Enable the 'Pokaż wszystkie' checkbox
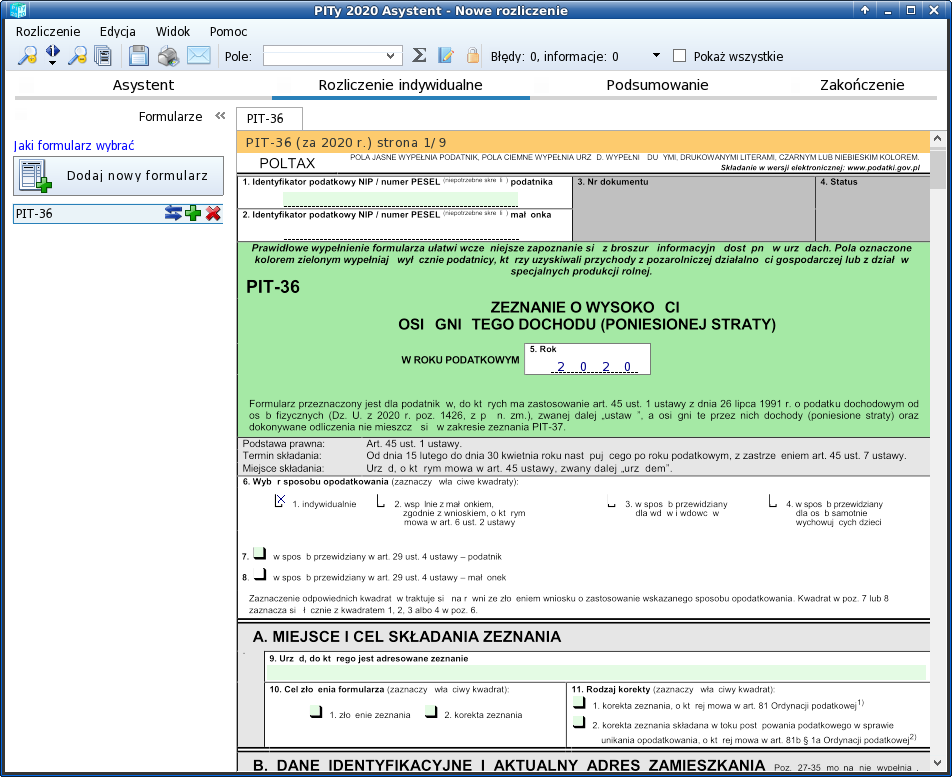Screen dimensions: 952x777 click(x=680, y=56)
